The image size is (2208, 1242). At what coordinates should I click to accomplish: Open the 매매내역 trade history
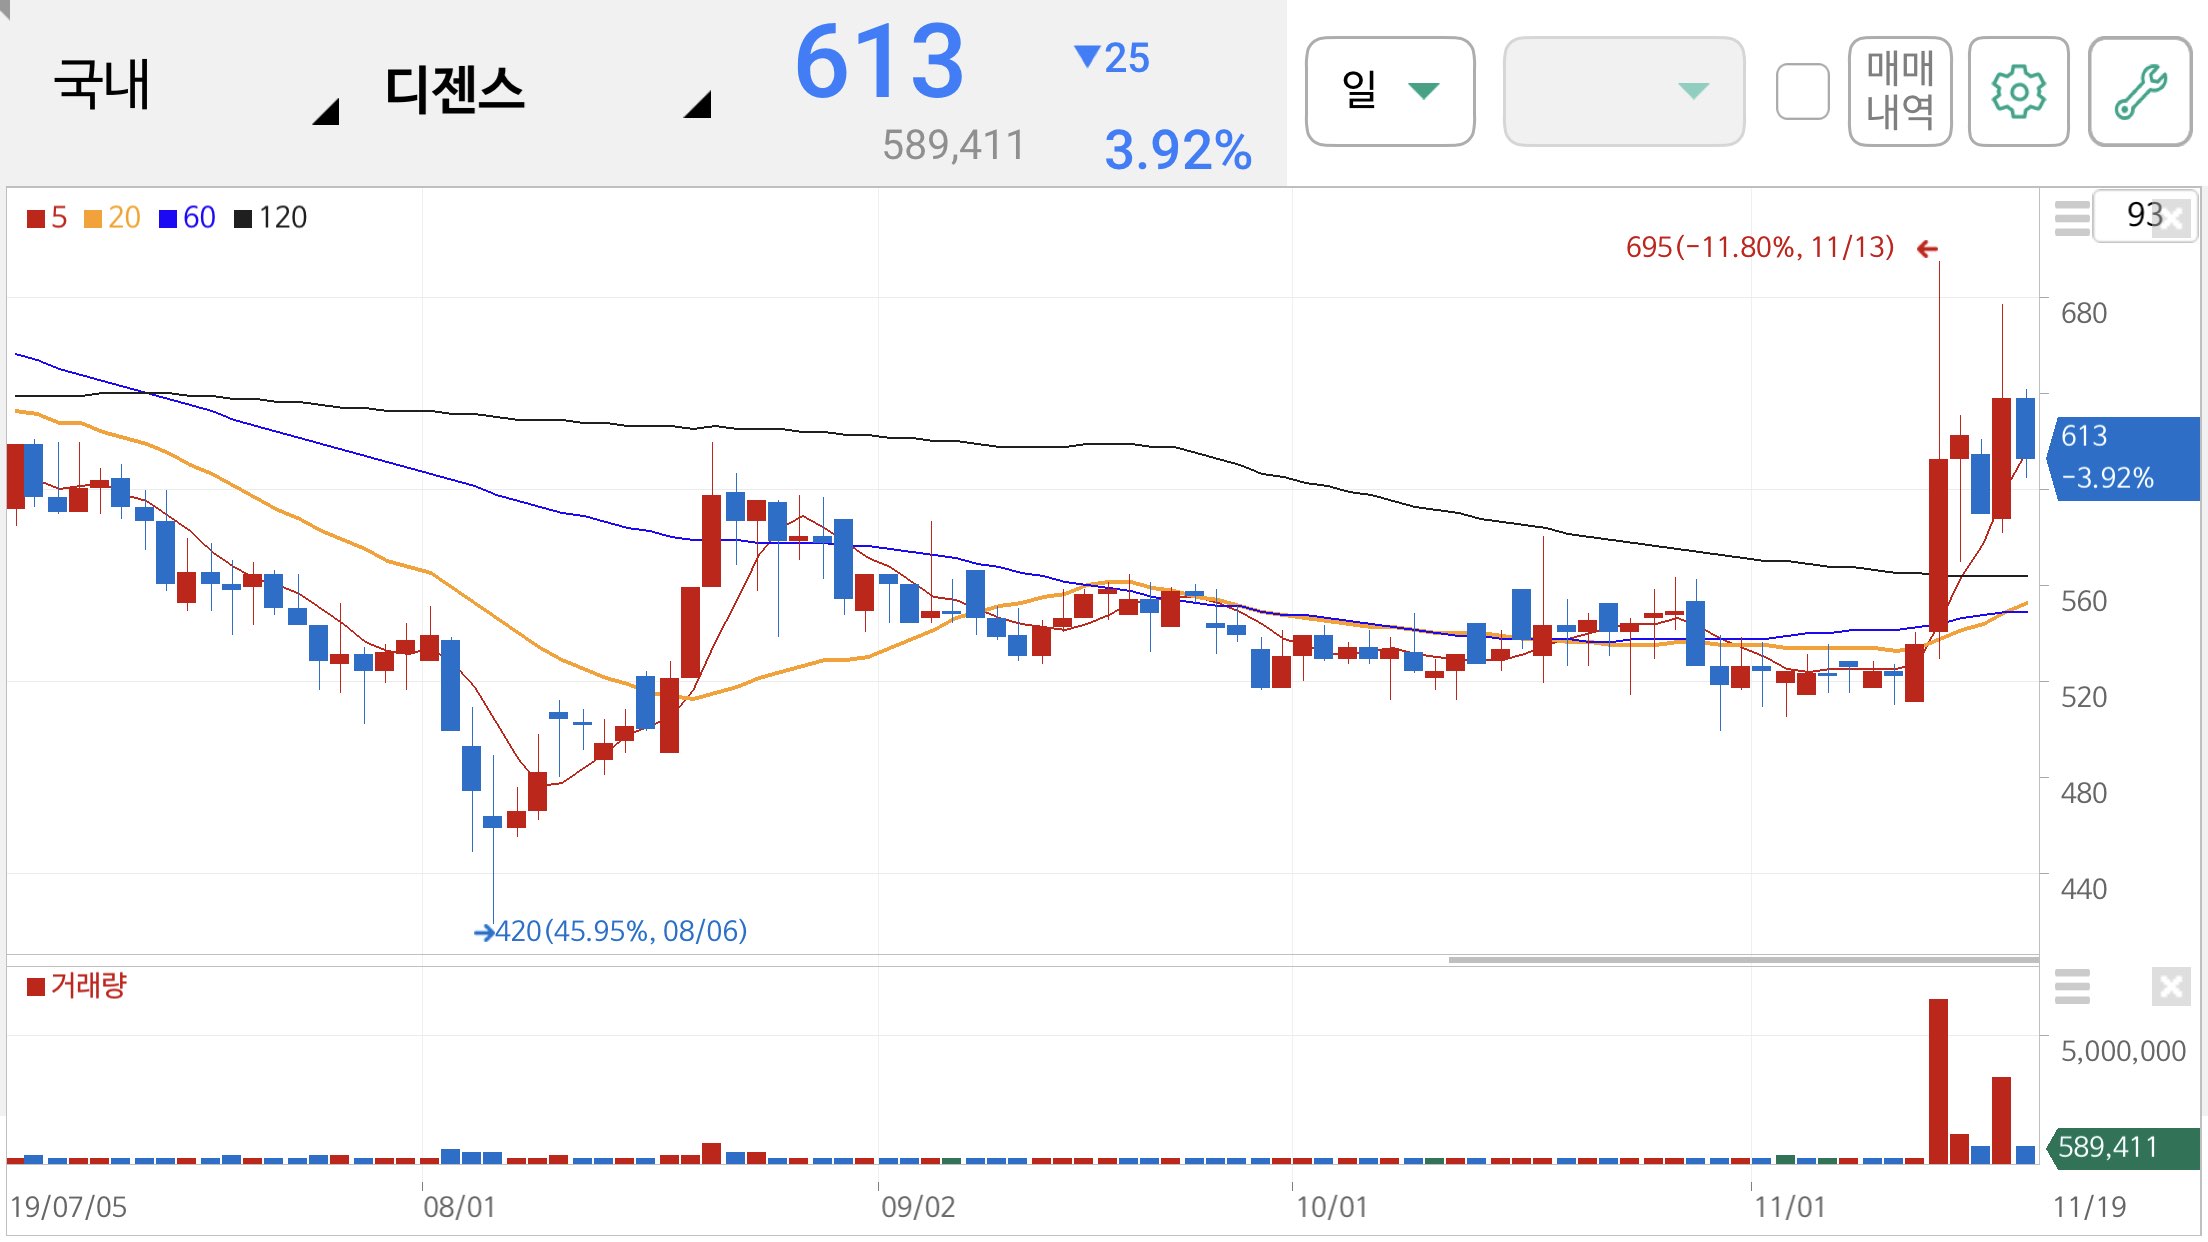[x=1900, y=92]
